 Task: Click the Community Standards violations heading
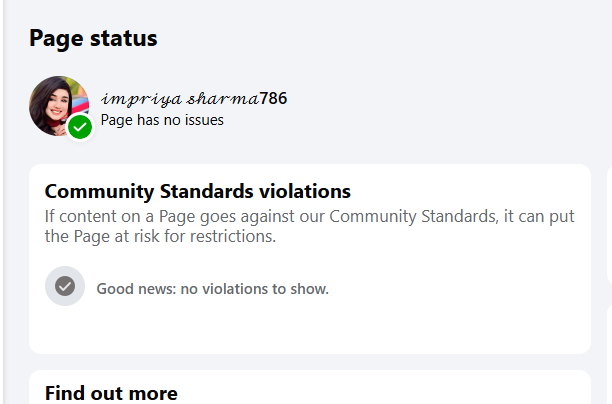(198, 191)
